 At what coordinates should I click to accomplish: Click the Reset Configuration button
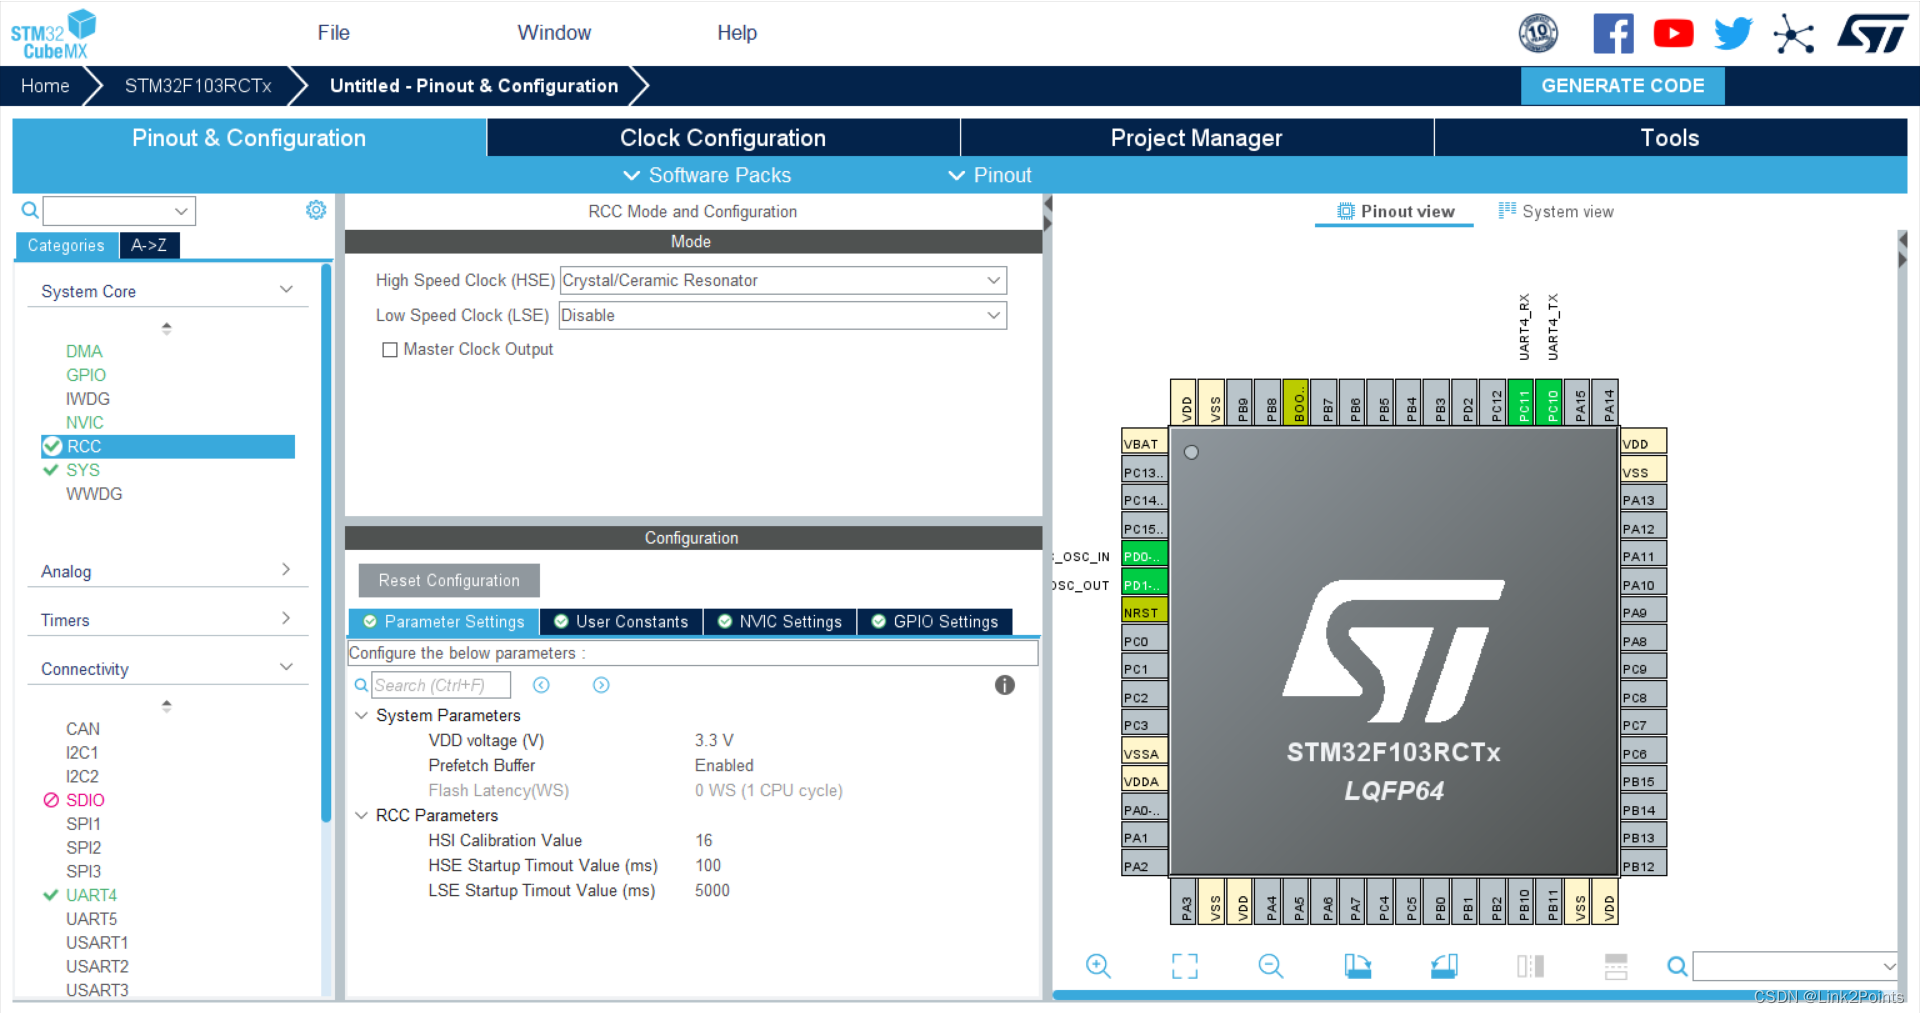pos(448,580)
